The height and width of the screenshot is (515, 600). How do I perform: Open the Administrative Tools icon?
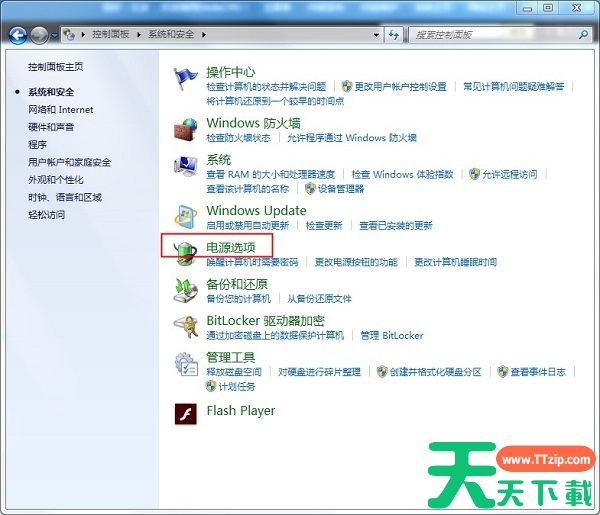point(186,364)
